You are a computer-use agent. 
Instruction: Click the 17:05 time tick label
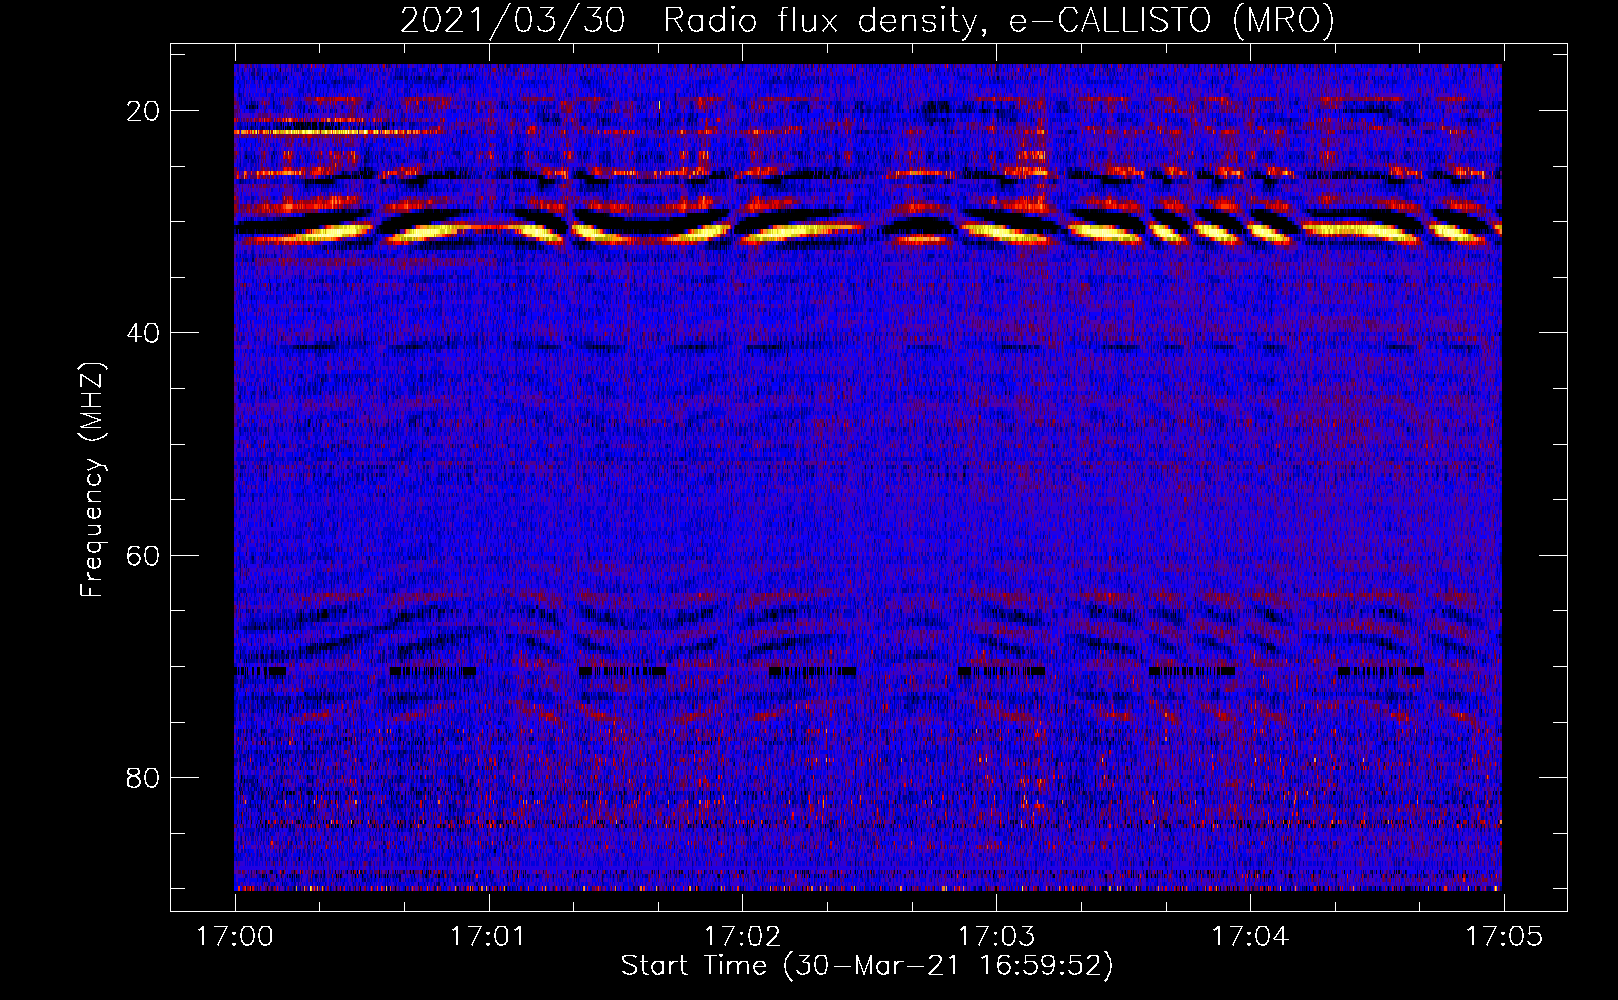coord(1504,937)
